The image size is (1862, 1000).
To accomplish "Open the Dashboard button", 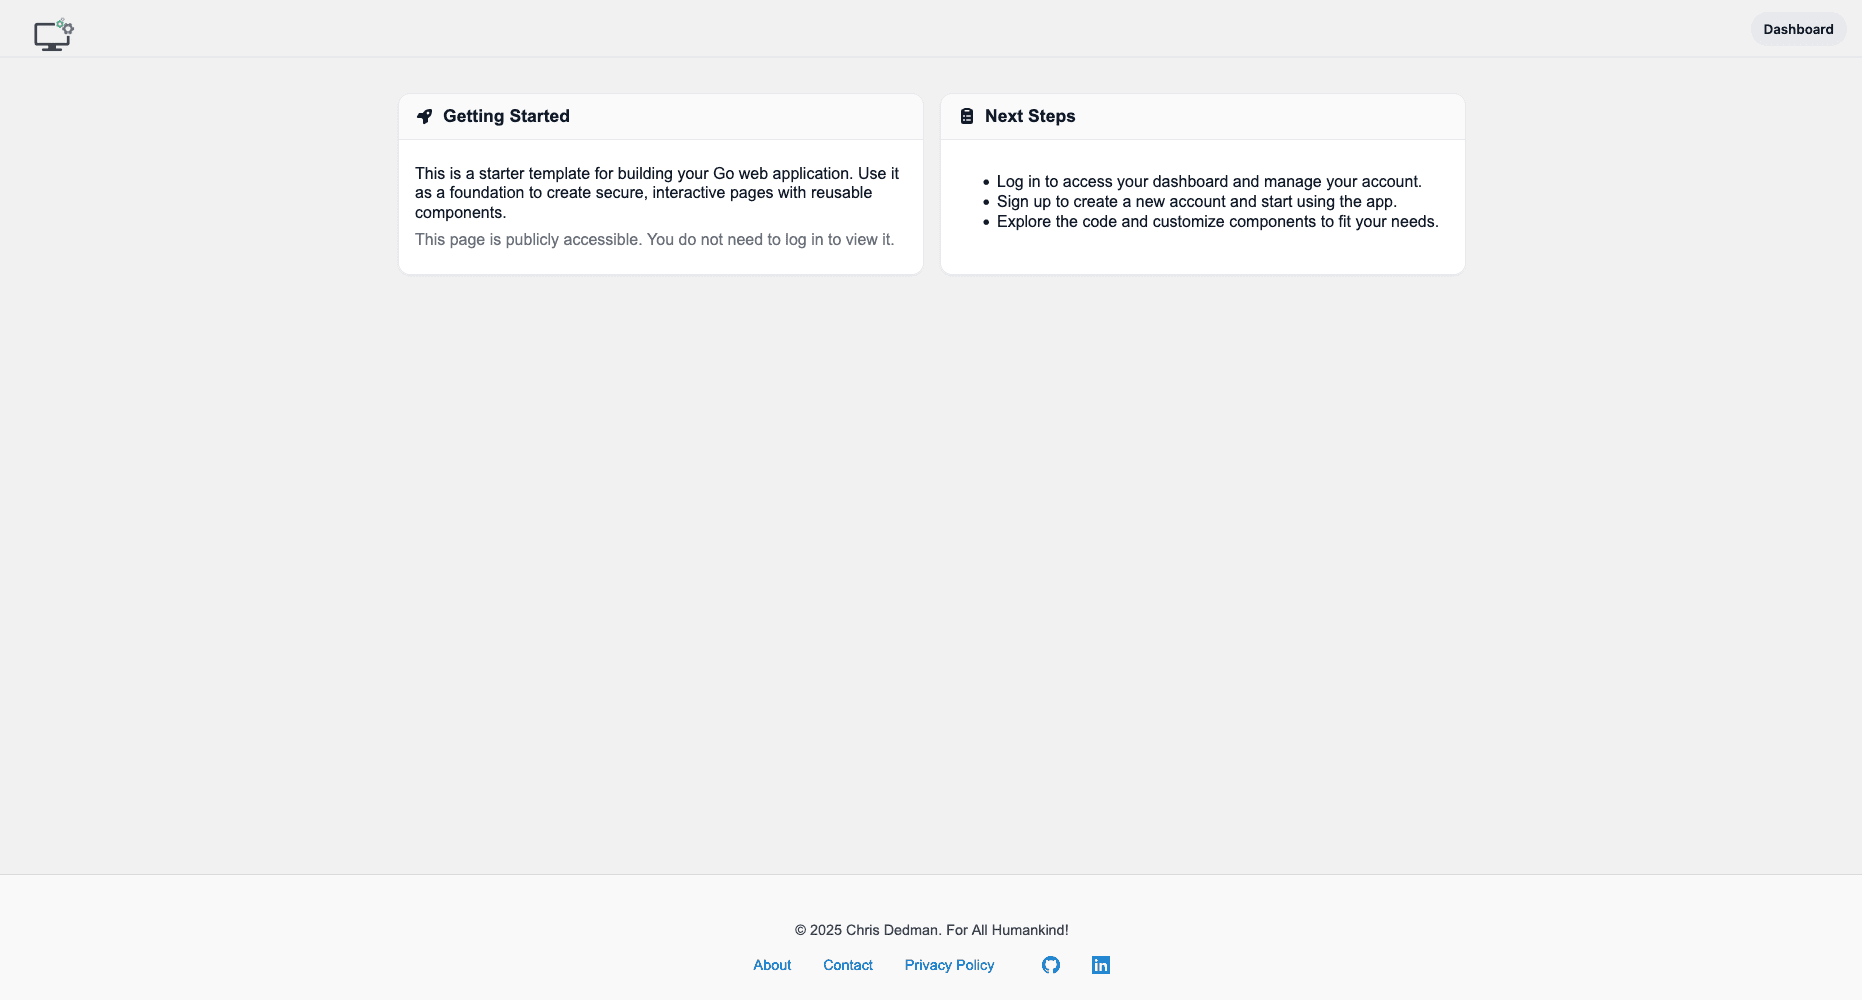I will tap(1797, 29).
